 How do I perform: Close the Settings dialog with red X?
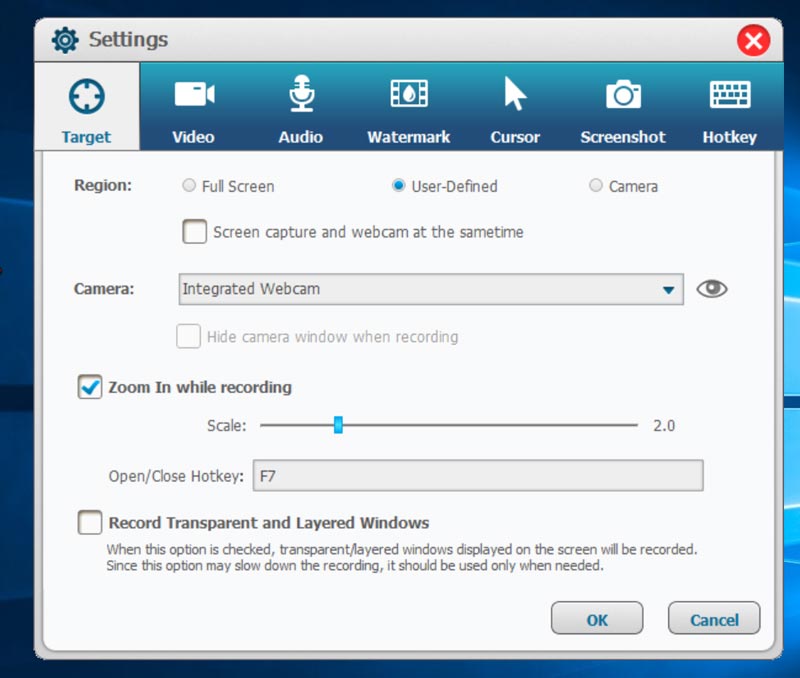click(x=753, y=40)
